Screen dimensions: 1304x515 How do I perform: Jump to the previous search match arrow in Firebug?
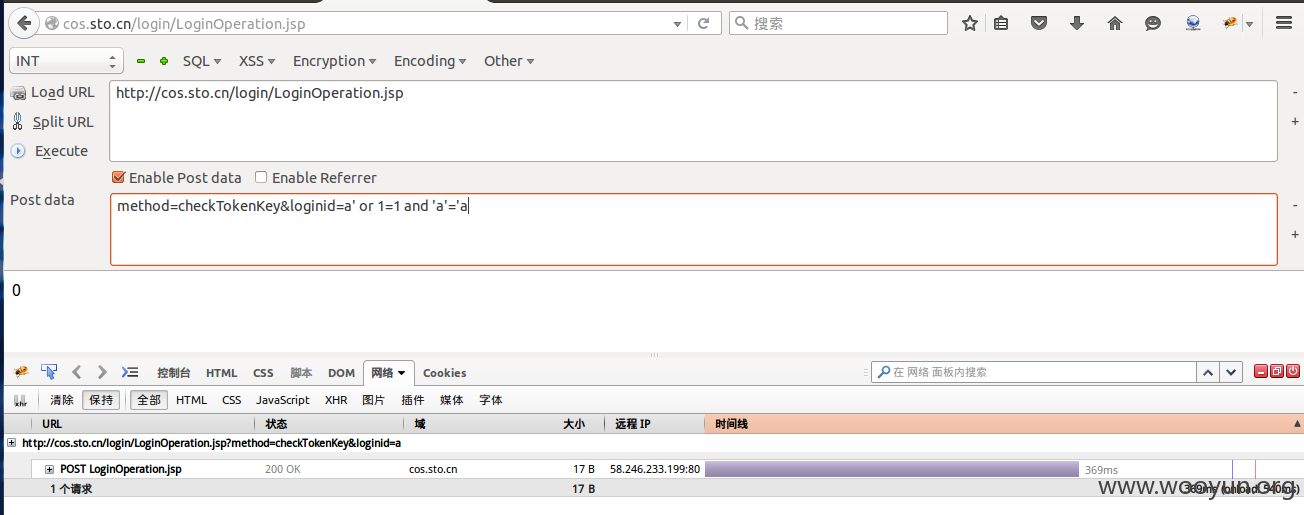point(1209,372)
